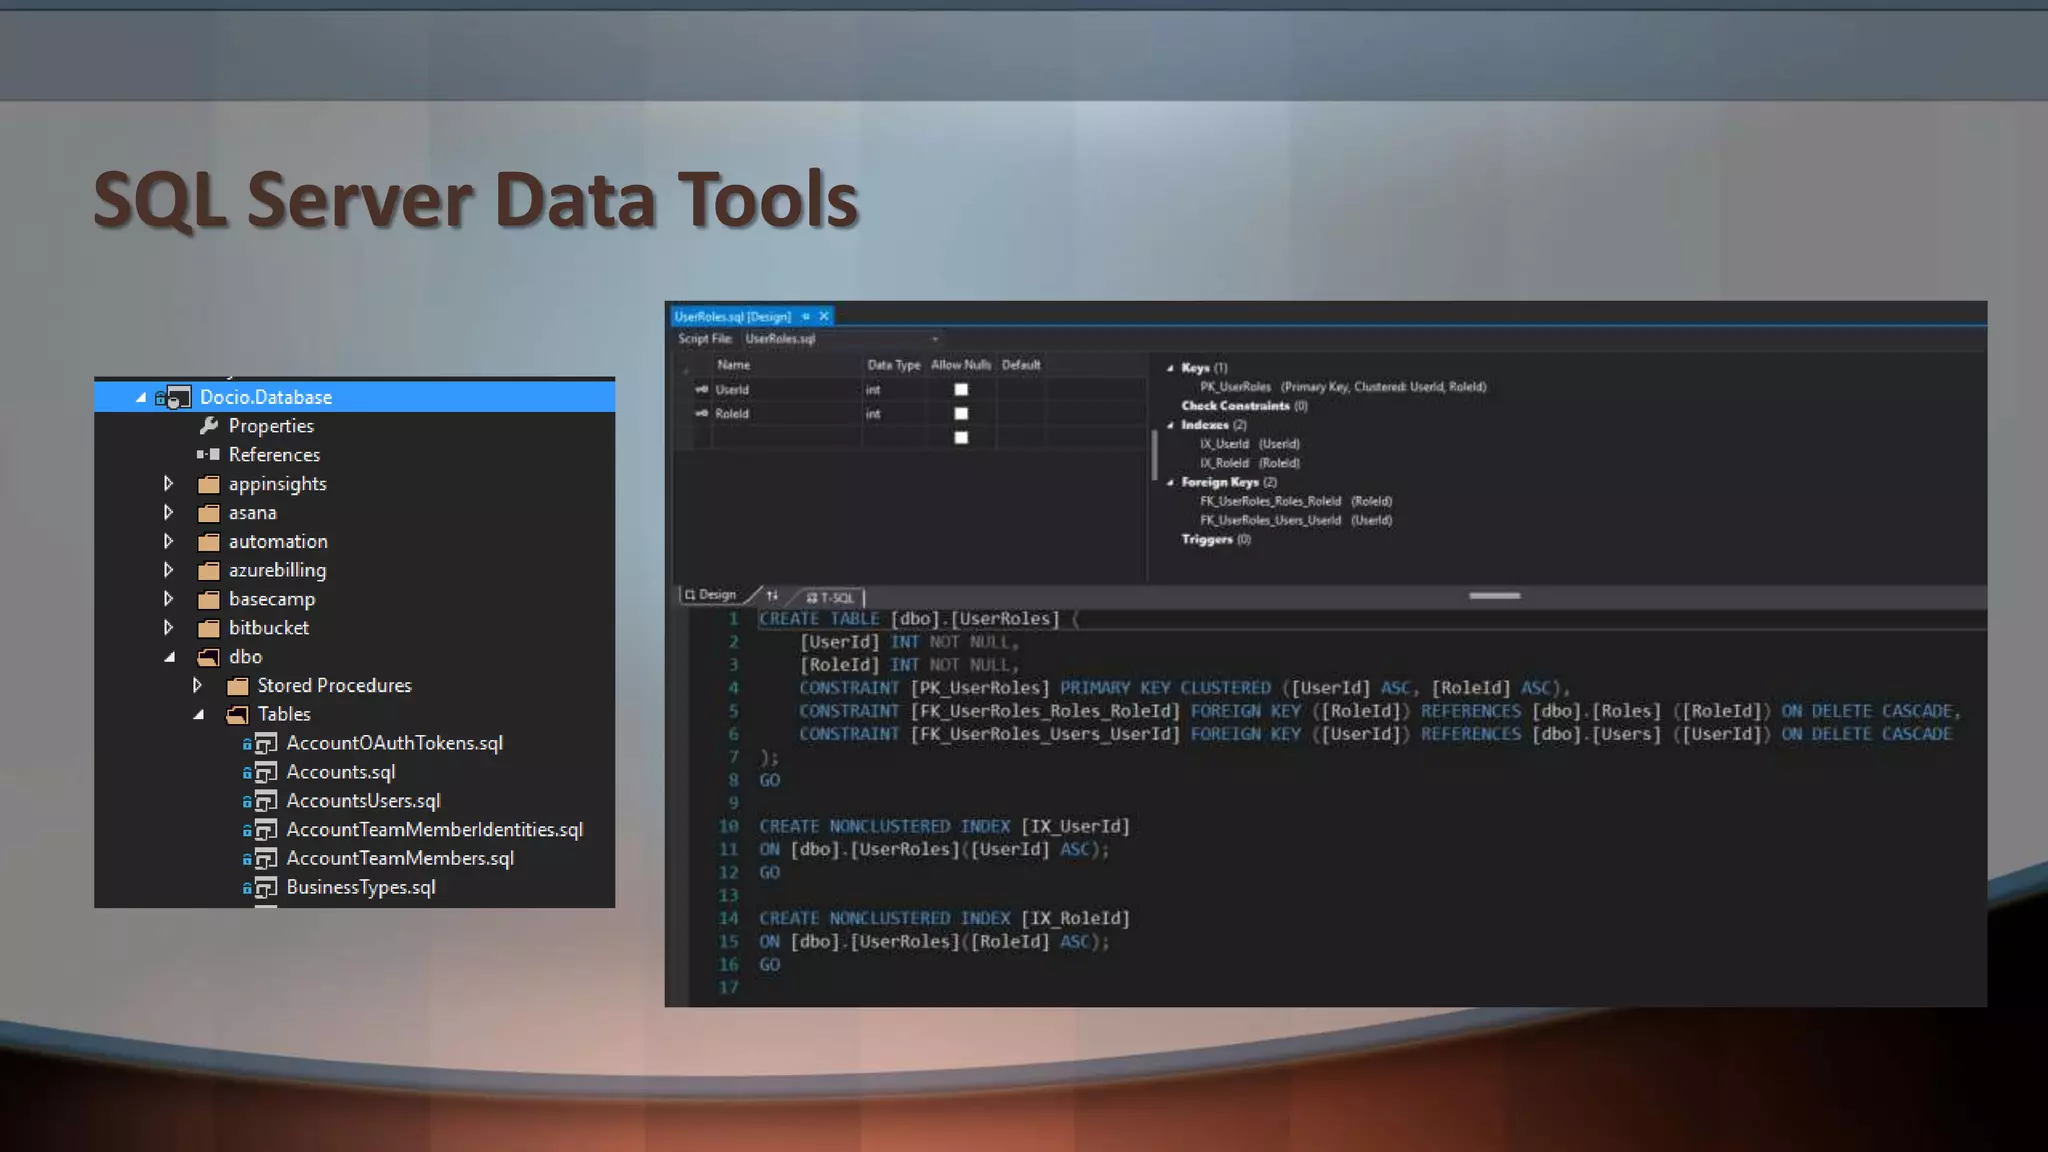Click the Triggers heading

(x=1216, y=539)
